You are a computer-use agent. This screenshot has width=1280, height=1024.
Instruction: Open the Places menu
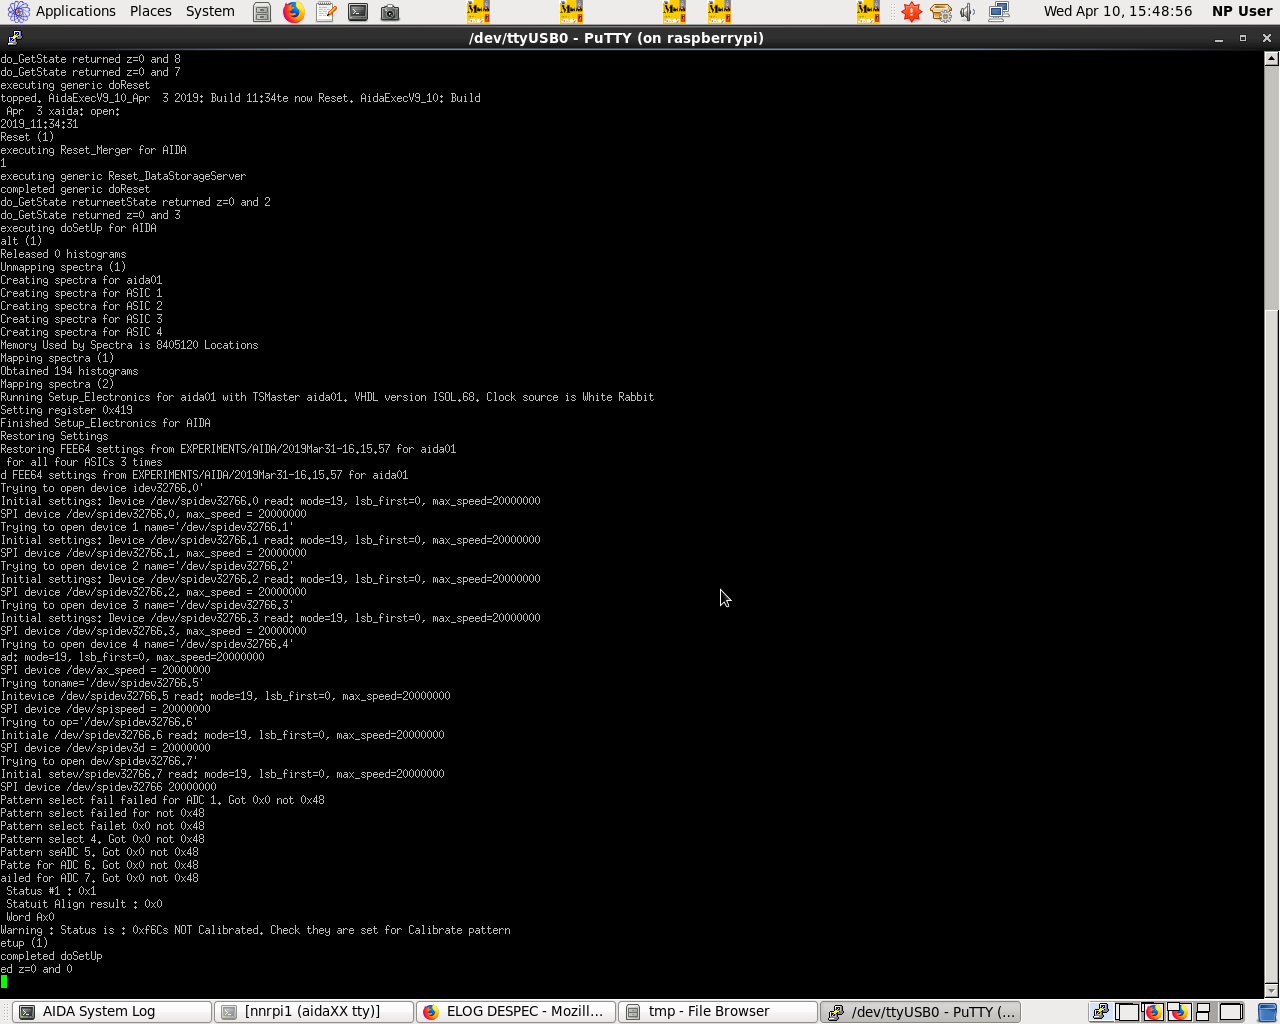[x=151, y=11]
